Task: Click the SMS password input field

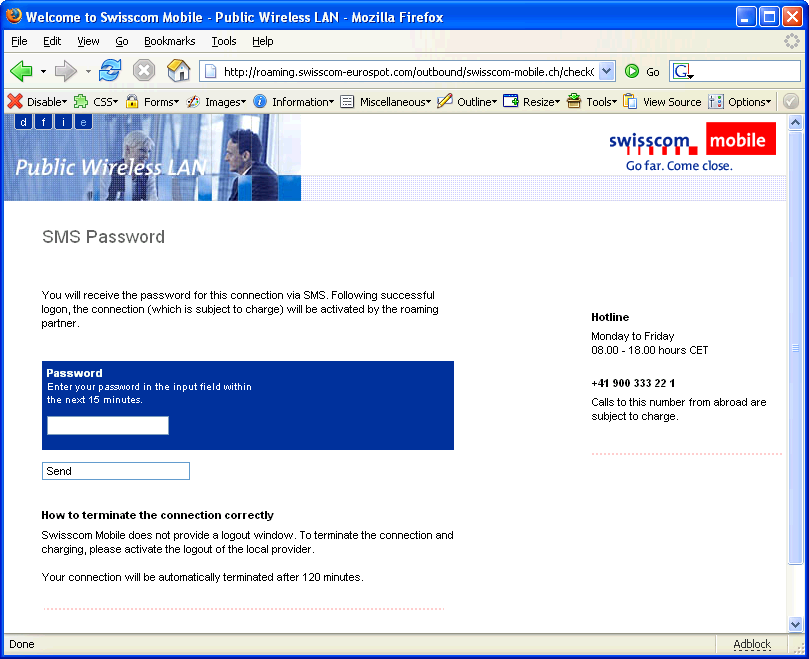Action: point(108,426)
